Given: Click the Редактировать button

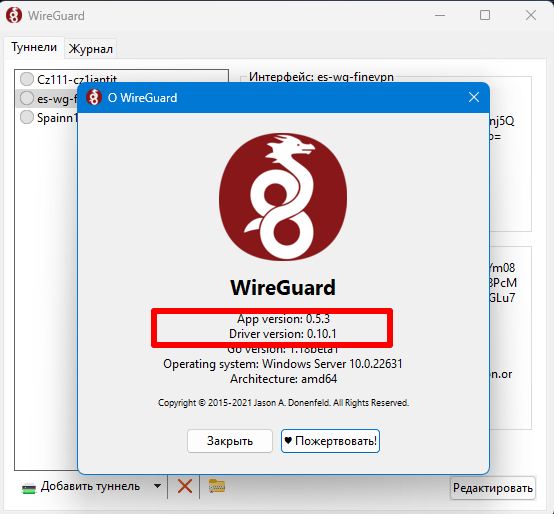Looking at the screenshot, I should coord(493,488).
